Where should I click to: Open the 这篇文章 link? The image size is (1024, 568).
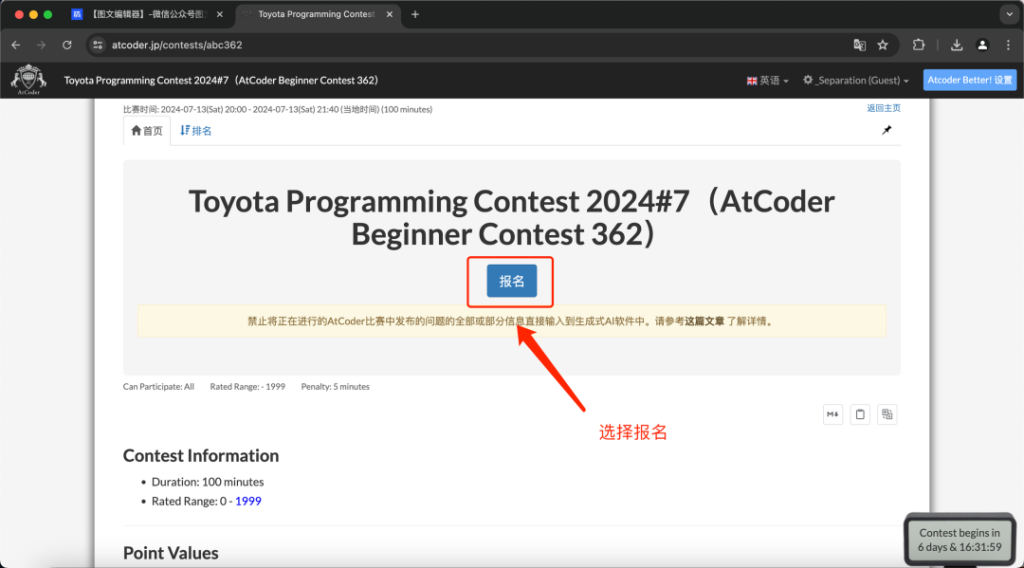pos(704,321)
